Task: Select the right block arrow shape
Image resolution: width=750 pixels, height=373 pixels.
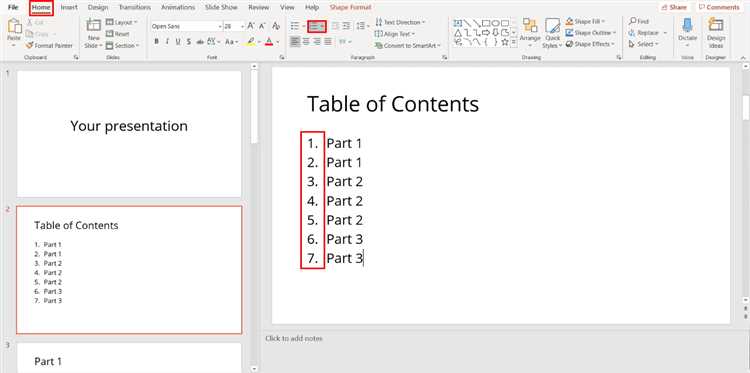Action: tap(486, 33)
